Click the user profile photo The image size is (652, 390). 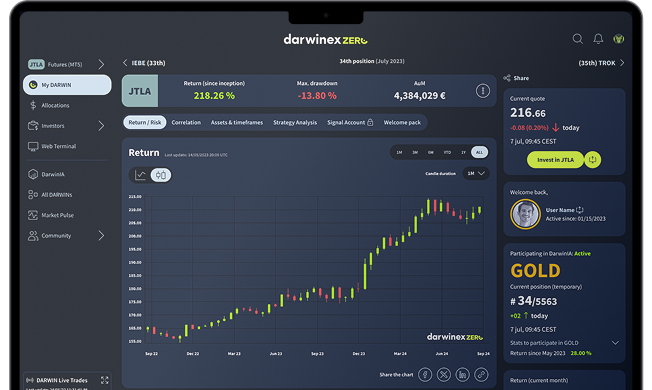[525, 214]
